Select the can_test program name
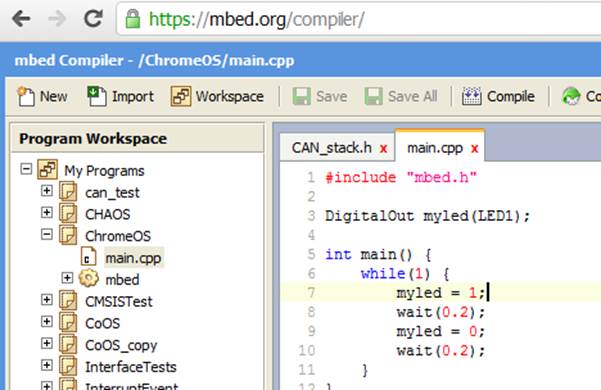601x390 pixels. [x=112, y=193]
